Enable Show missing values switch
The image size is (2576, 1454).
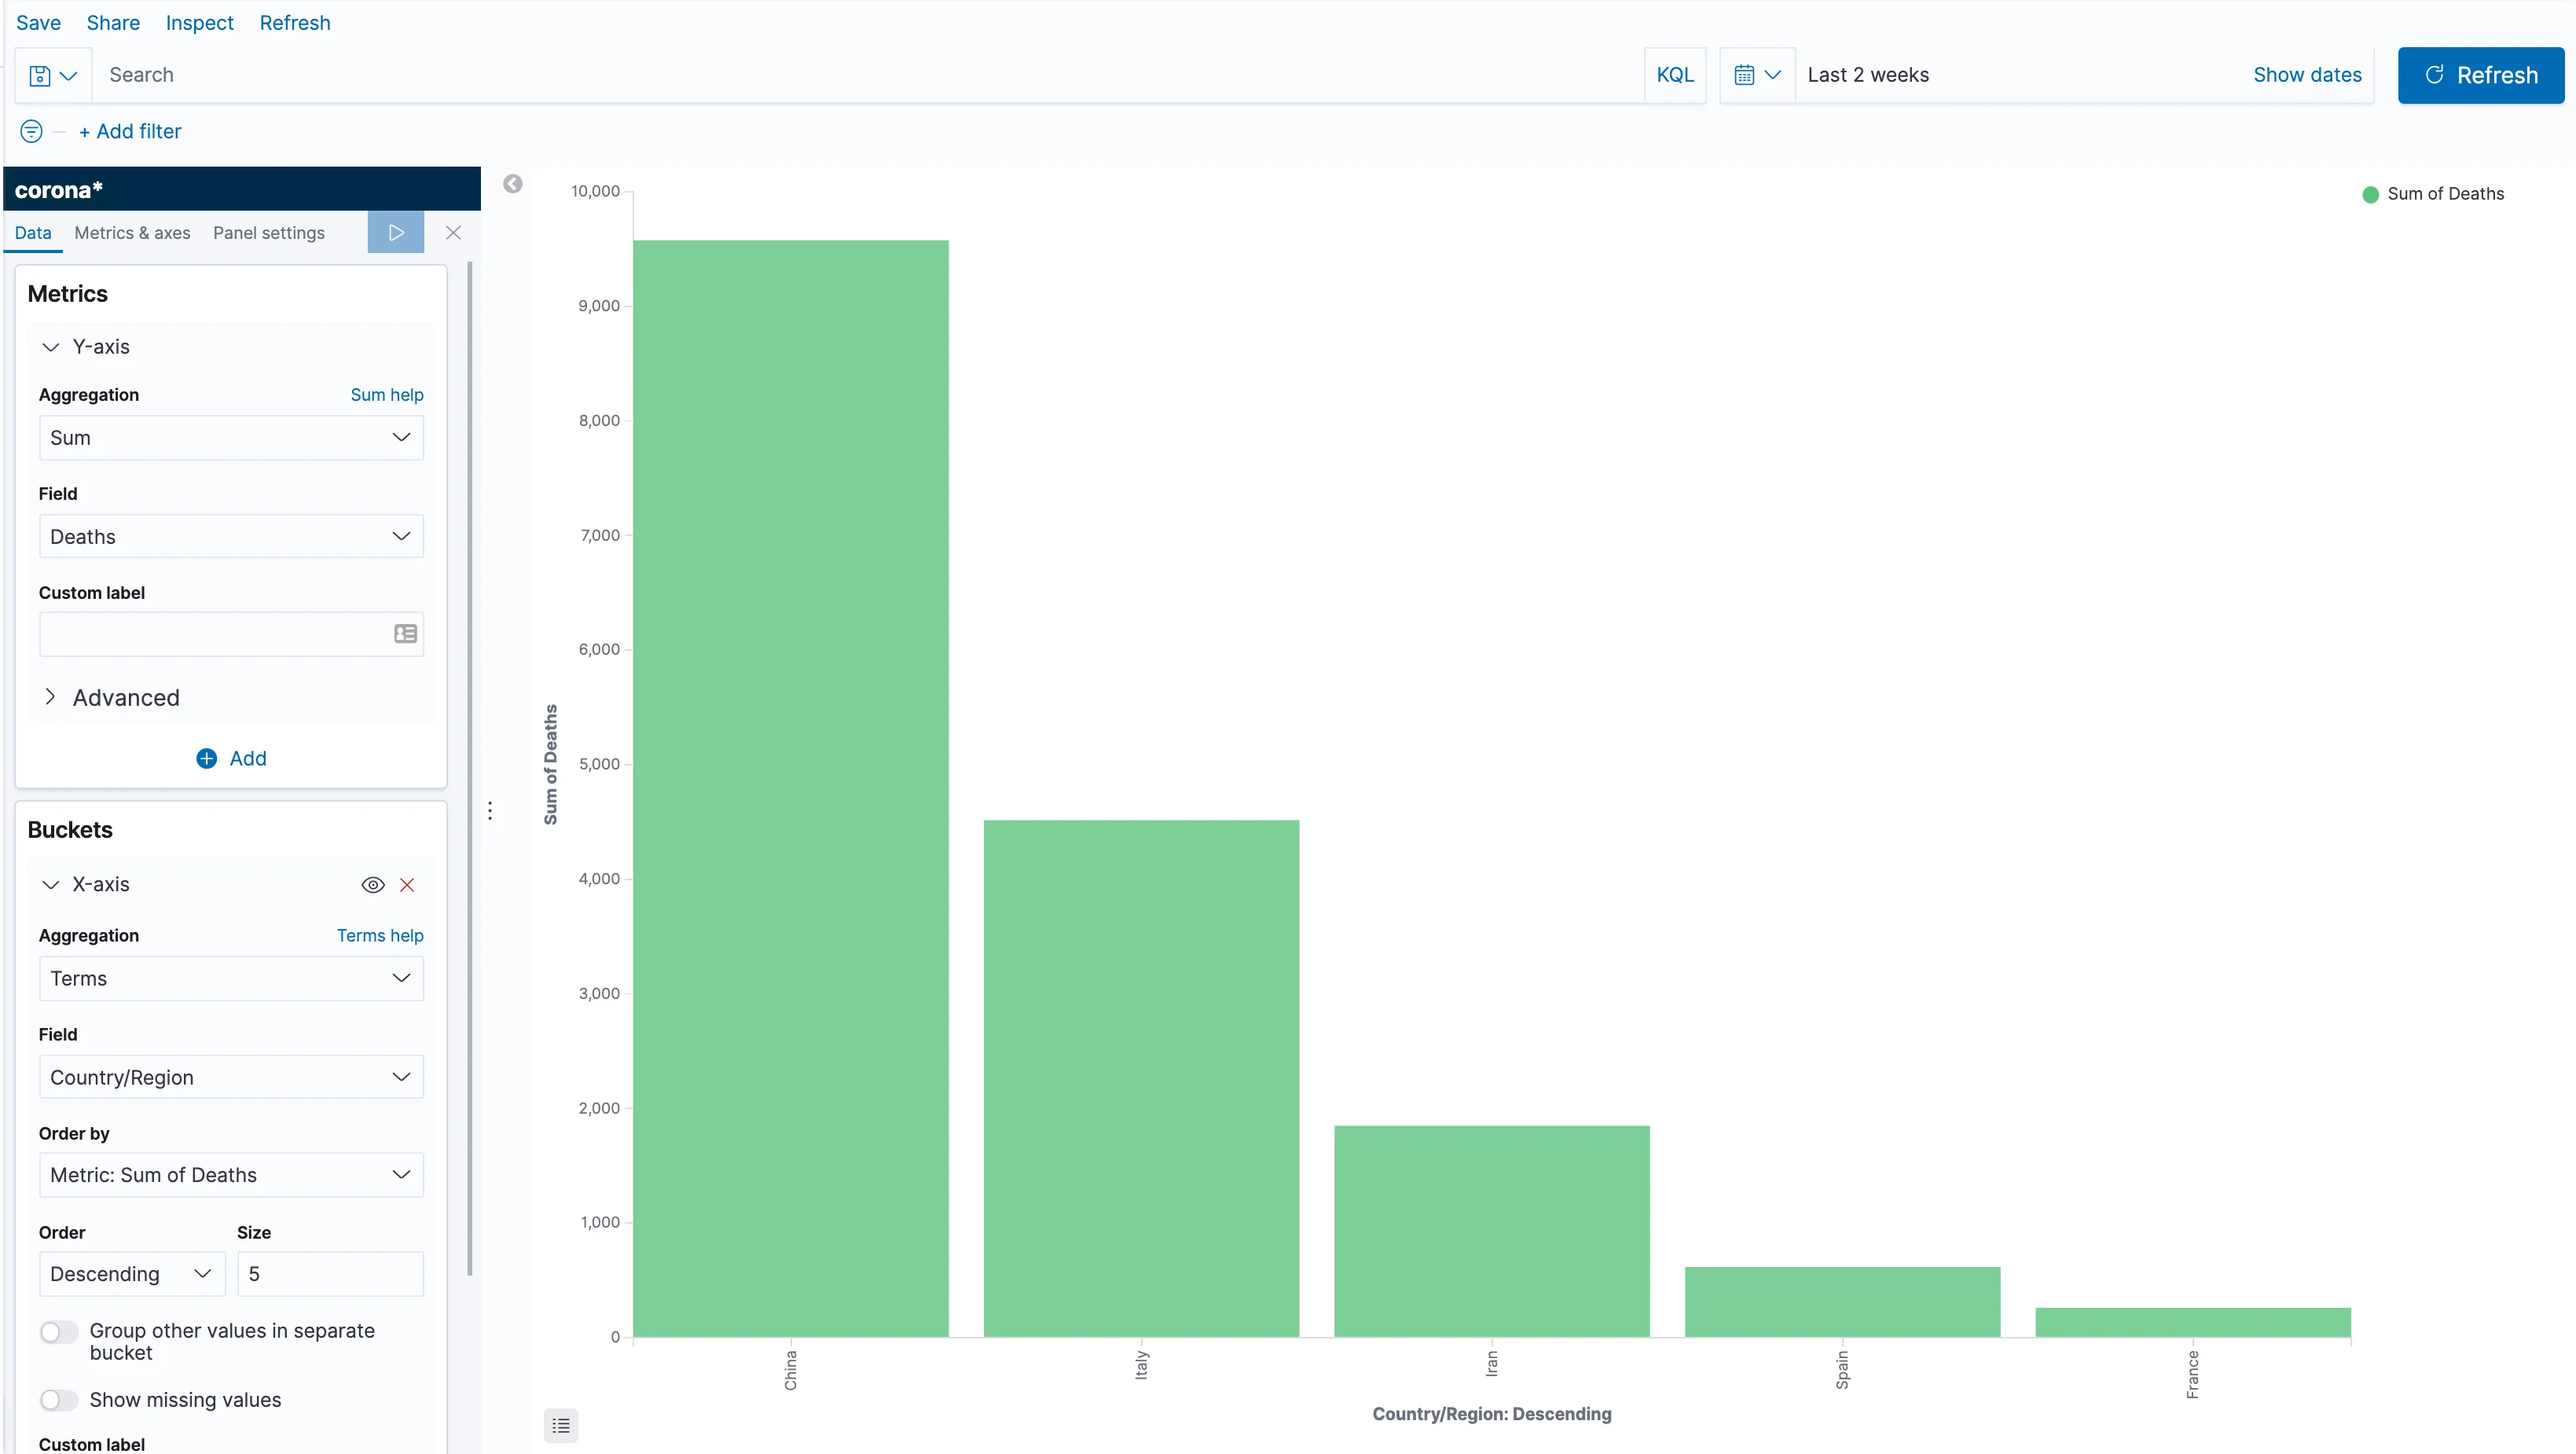[59, 1400]
